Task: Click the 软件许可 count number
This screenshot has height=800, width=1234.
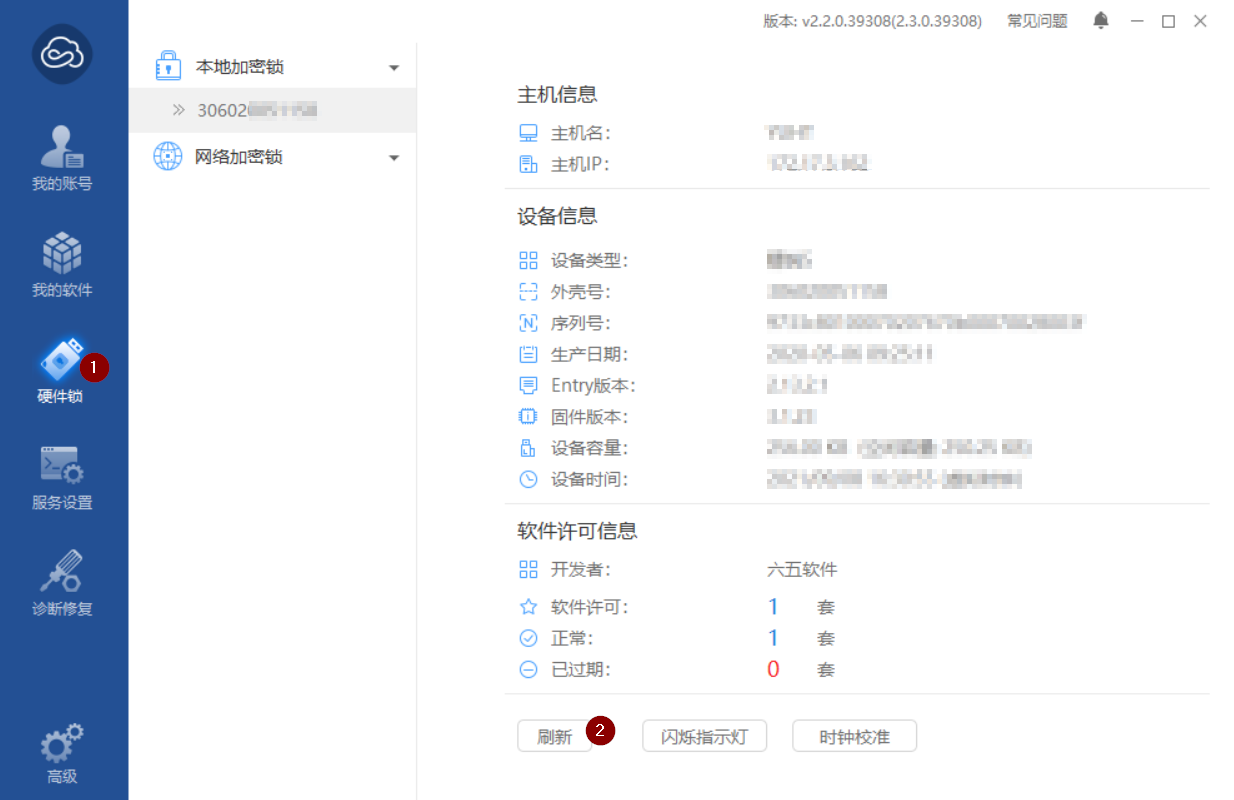Action: (773, 607)
